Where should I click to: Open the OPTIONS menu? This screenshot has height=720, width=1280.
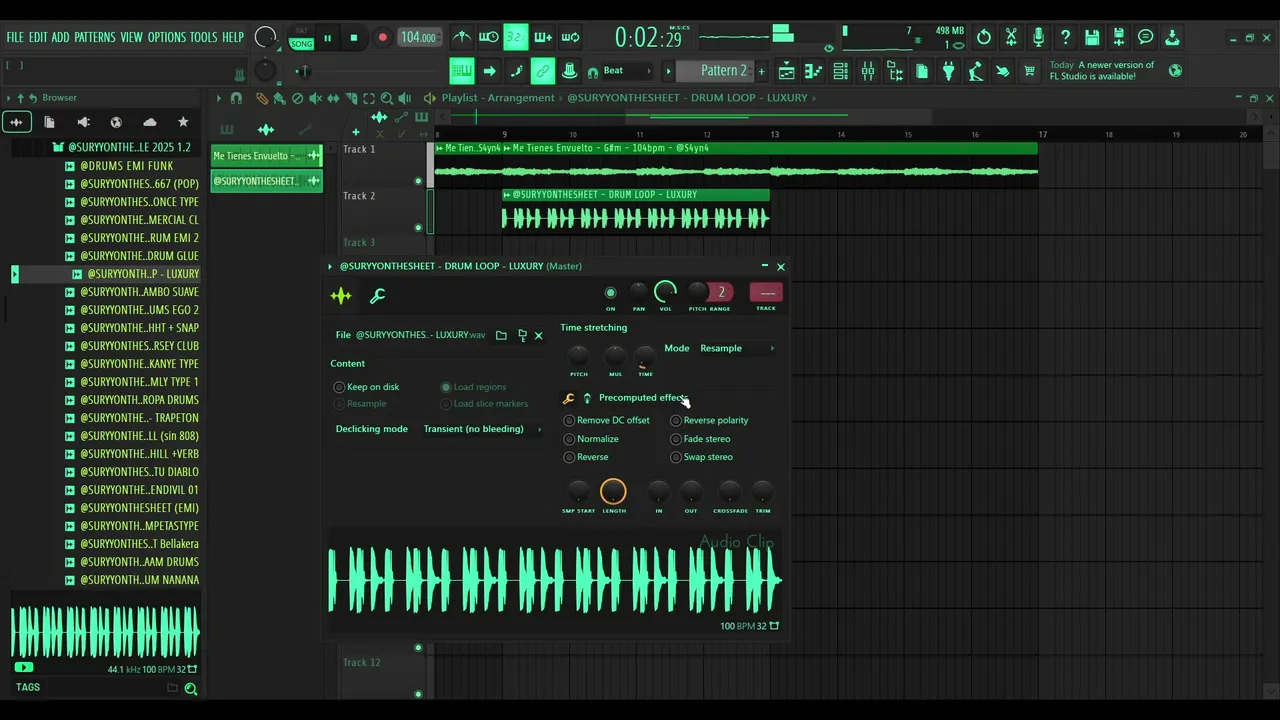pos(167,37)
